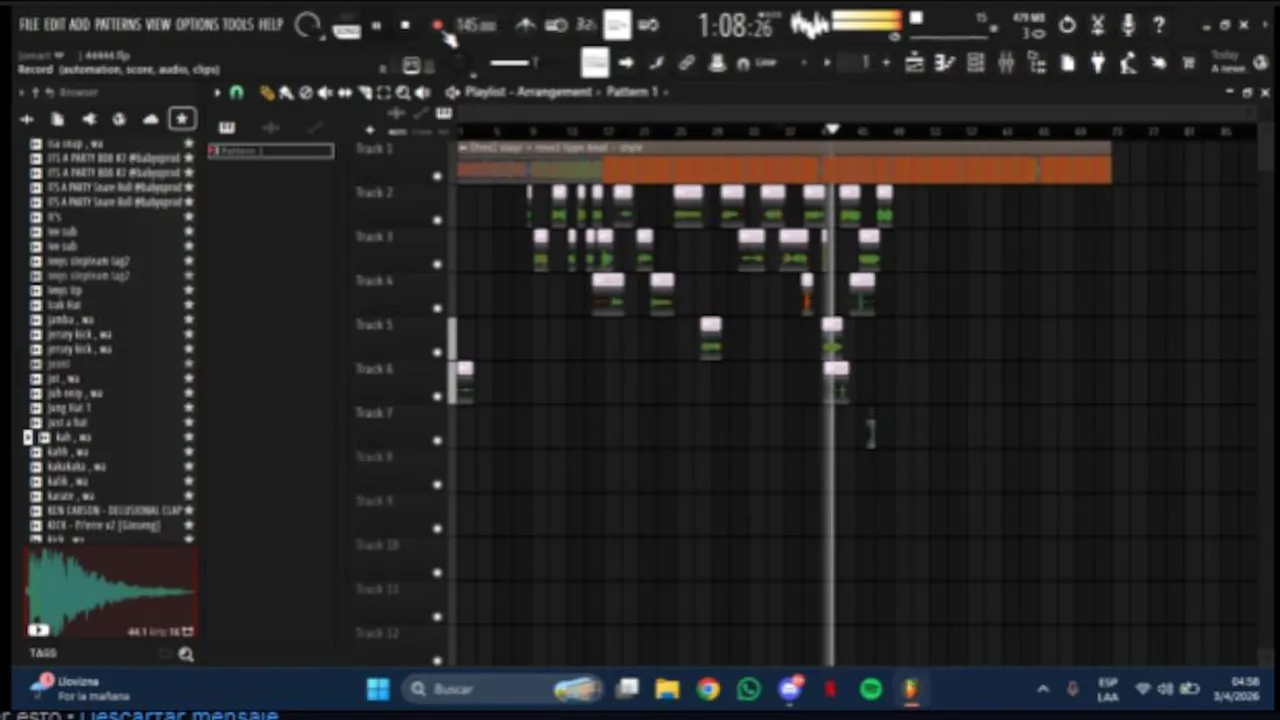Click the microphone recording icon
This screenshot has width=1280, height=720.
(x=1128, y=26)
